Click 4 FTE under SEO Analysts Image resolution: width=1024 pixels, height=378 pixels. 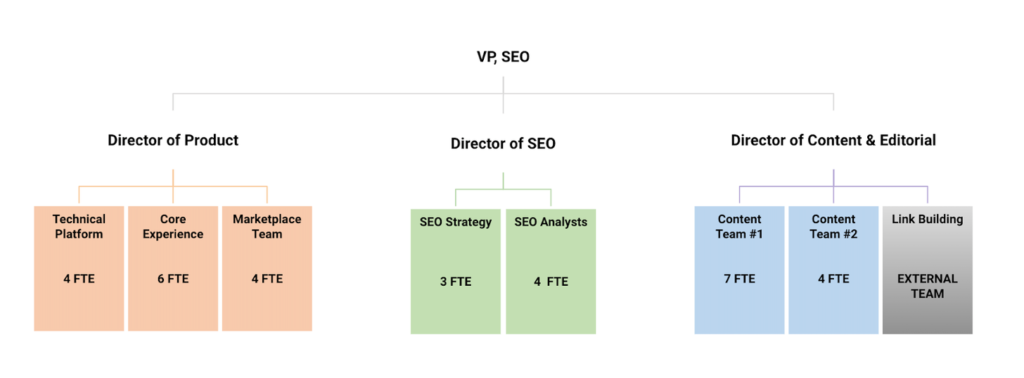pyautogui.click(x=551, y=282)
